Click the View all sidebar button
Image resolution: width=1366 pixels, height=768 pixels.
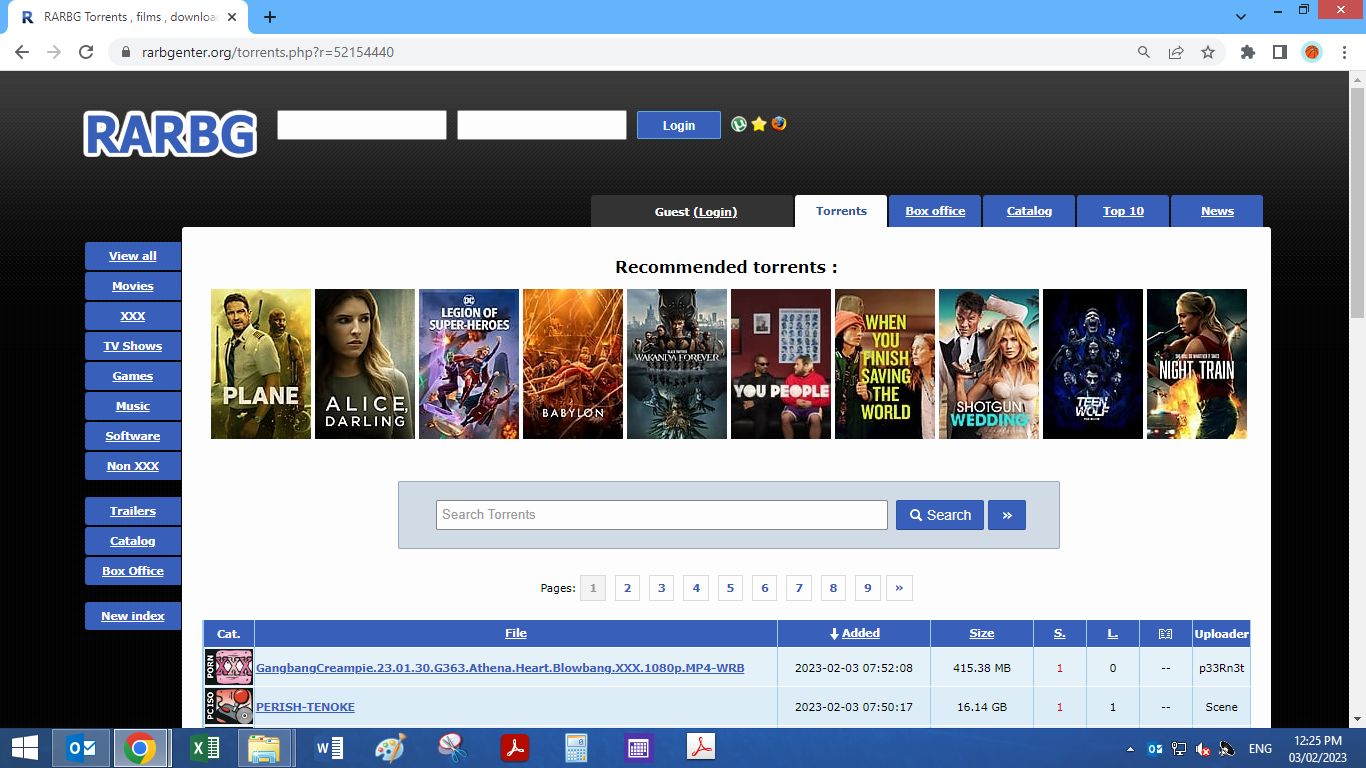[133, 256]
